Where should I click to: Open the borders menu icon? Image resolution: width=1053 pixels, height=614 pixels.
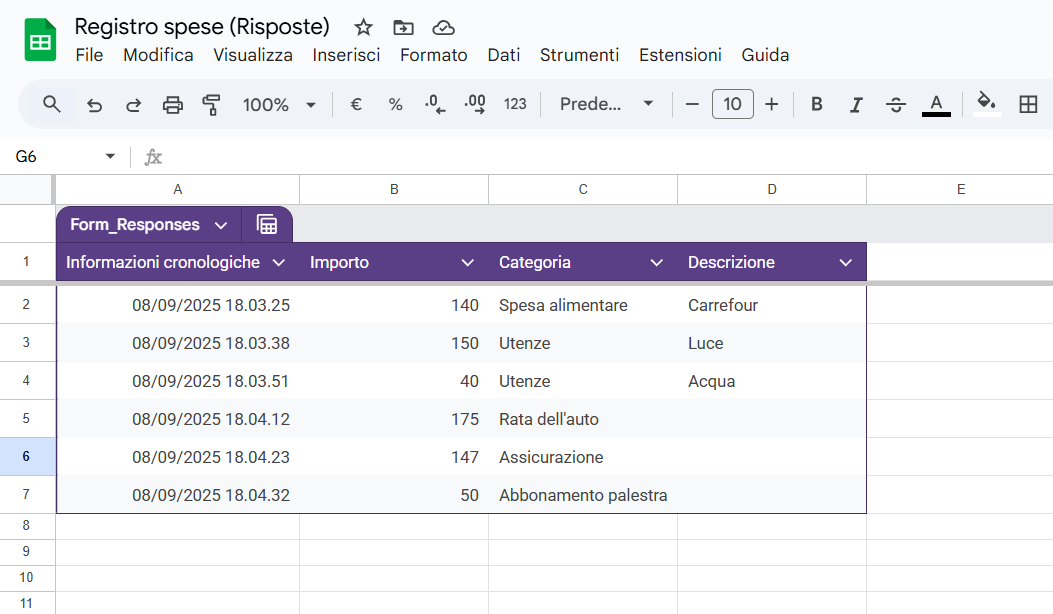tap(1029, 104)
